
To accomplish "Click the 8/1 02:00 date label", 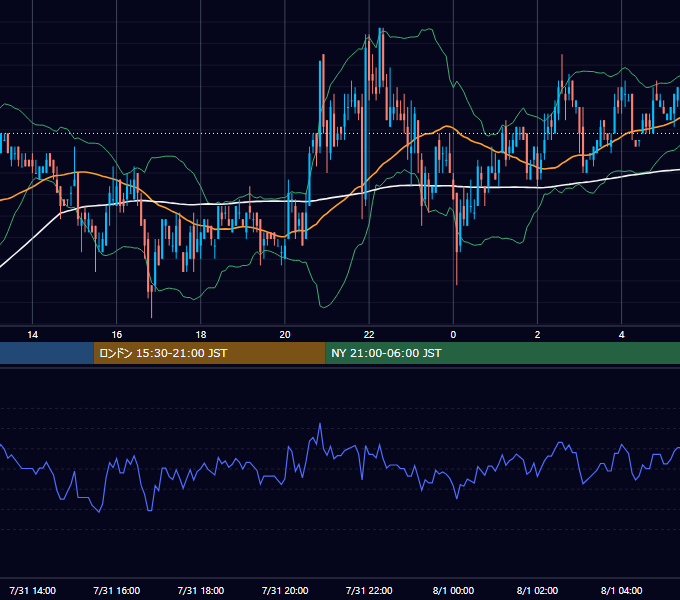I will pos(537,590).
